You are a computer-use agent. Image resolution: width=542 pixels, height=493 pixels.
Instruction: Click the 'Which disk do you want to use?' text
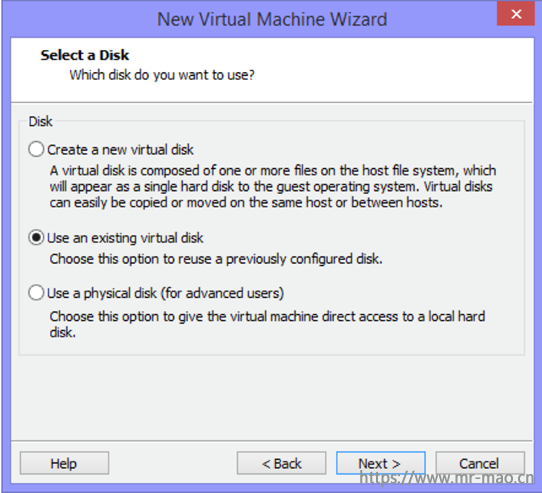click(x=162, y=75)
